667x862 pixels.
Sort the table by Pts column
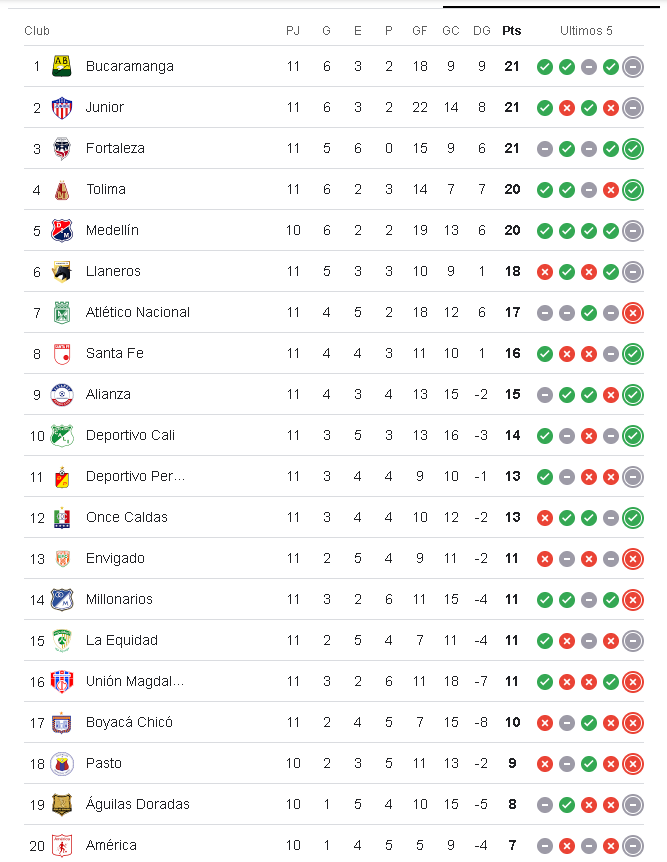[512, 31]
